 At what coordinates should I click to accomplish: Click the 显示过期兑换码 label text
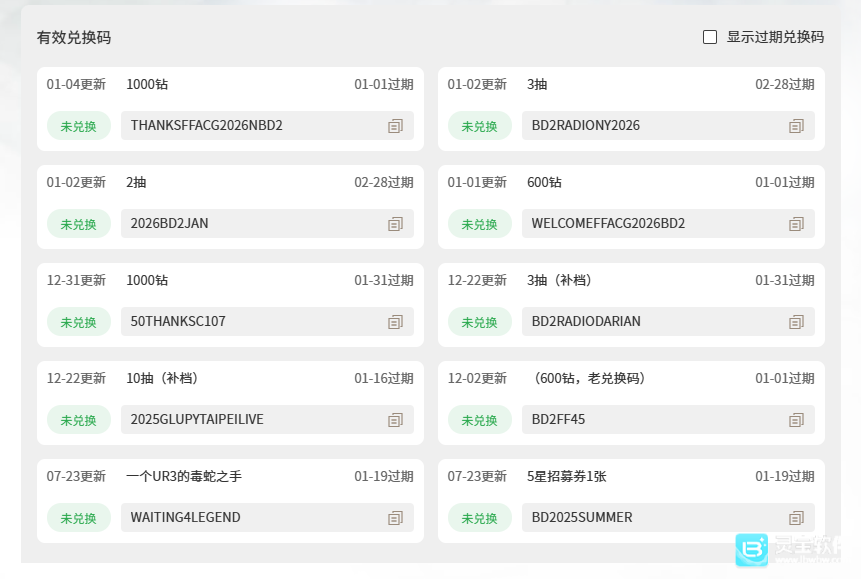coord(775,37)
